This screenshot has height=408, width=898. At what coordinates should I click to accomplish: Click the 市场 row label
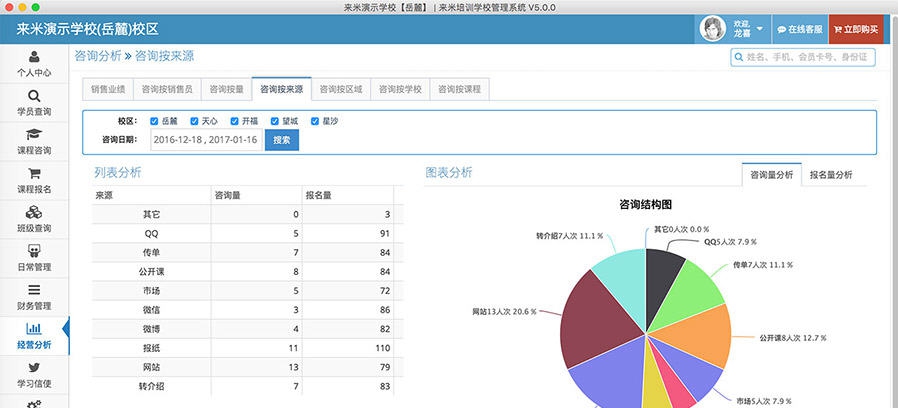pyautogui.click(x=151, y=291)
